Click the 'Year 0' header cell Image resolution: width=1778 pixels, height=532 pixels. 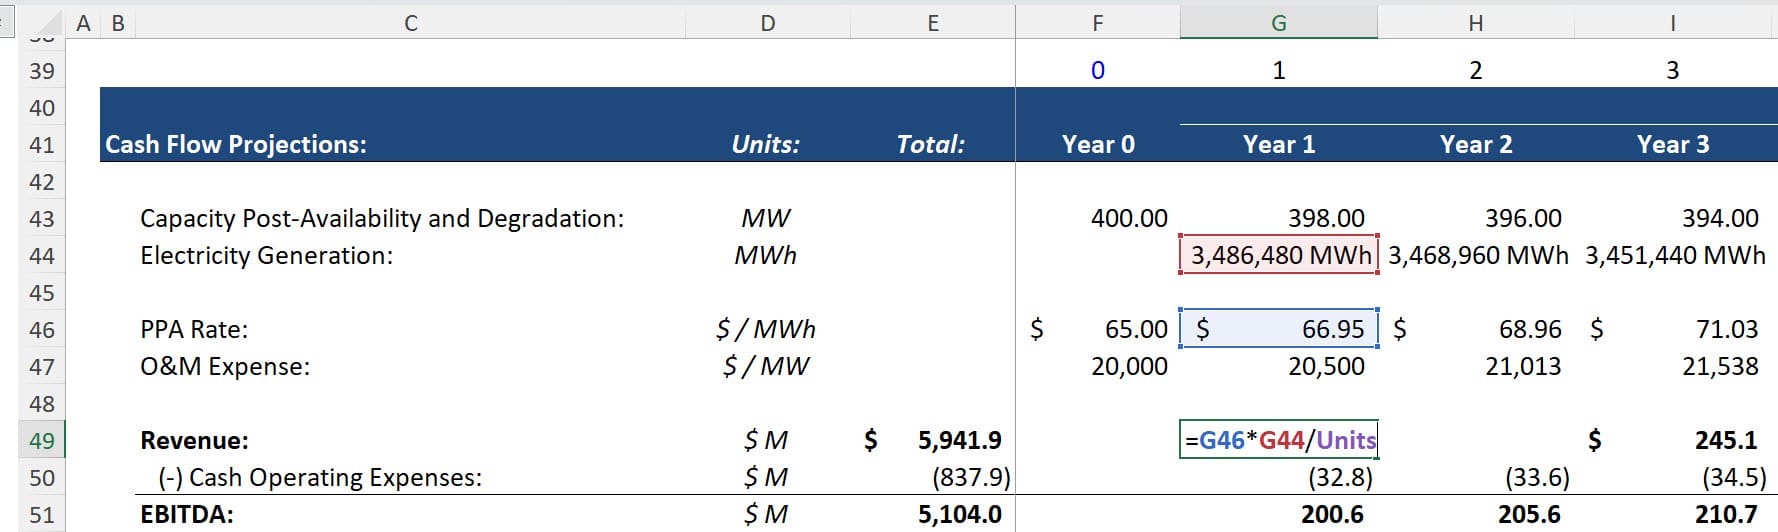click(x=1098, y=145)
